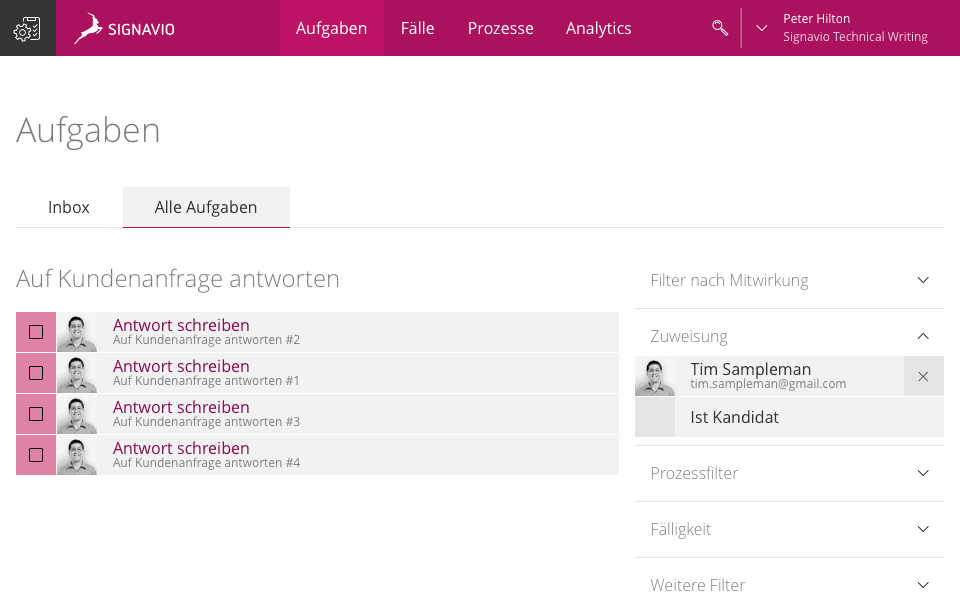Expand the Filter nach Mitwirkung section
The height and width of the screenshot is (608, 960).
(789, 280)
